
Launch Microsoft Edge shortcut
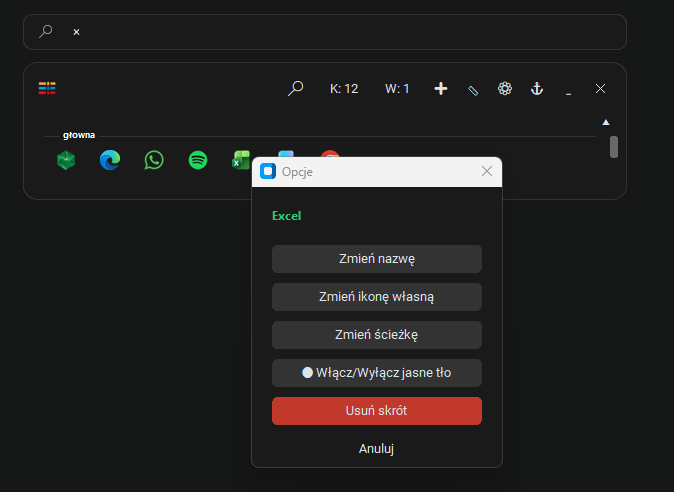point(110,160)
